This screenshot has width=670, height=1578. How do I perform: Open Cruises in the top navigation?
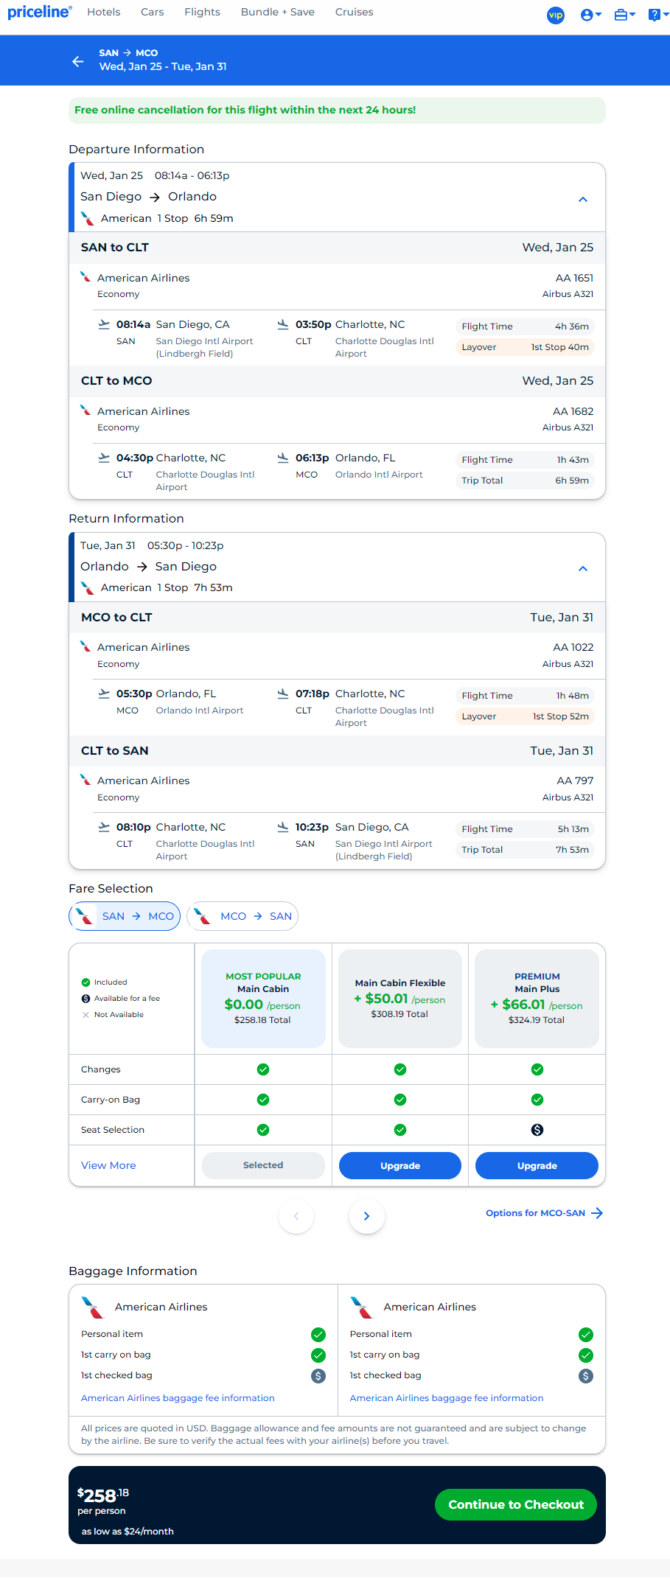pyautogui.click(x=354, y=12)
